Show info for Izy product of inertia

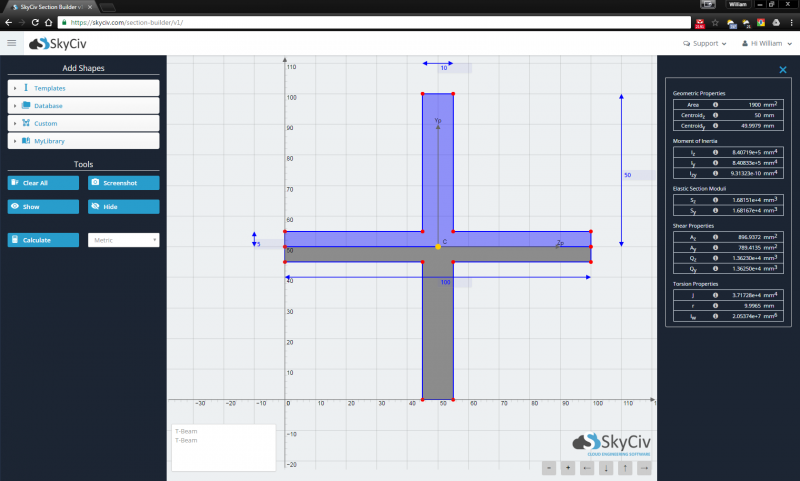coord(715,173)
